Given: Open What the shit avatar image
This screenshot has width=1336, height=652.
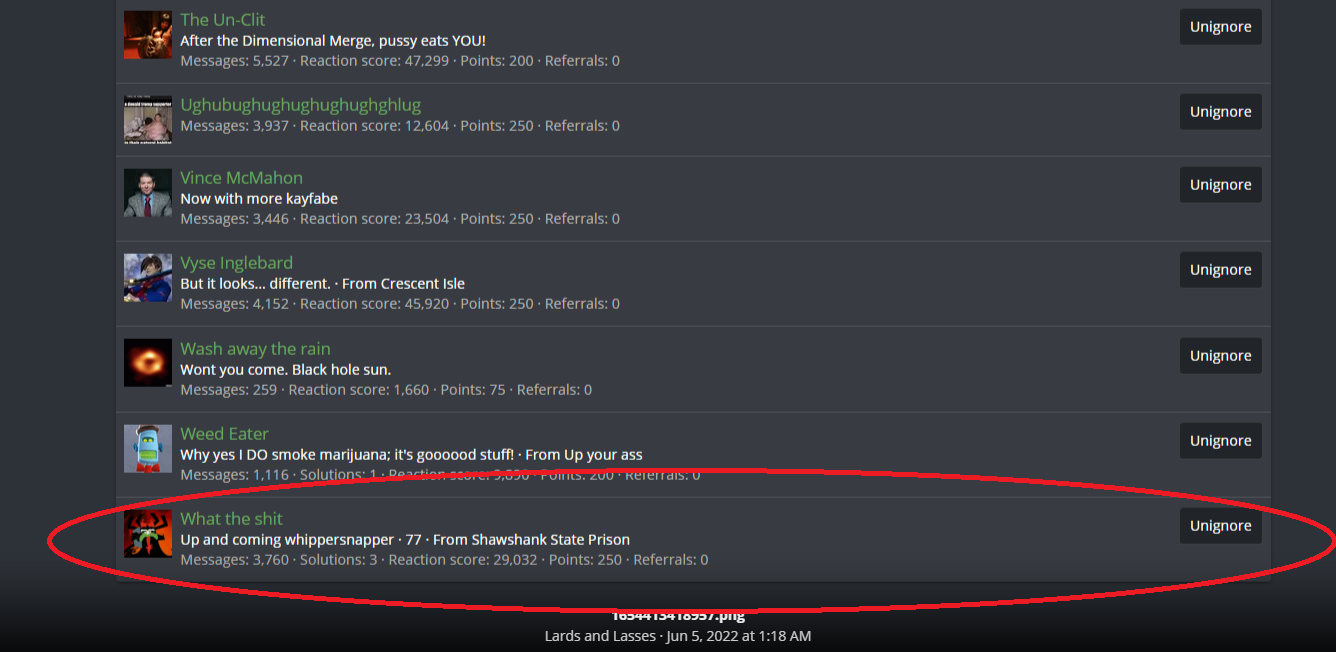Looking at the screenshot, I should pyautogui.click(x=148, y=534).
